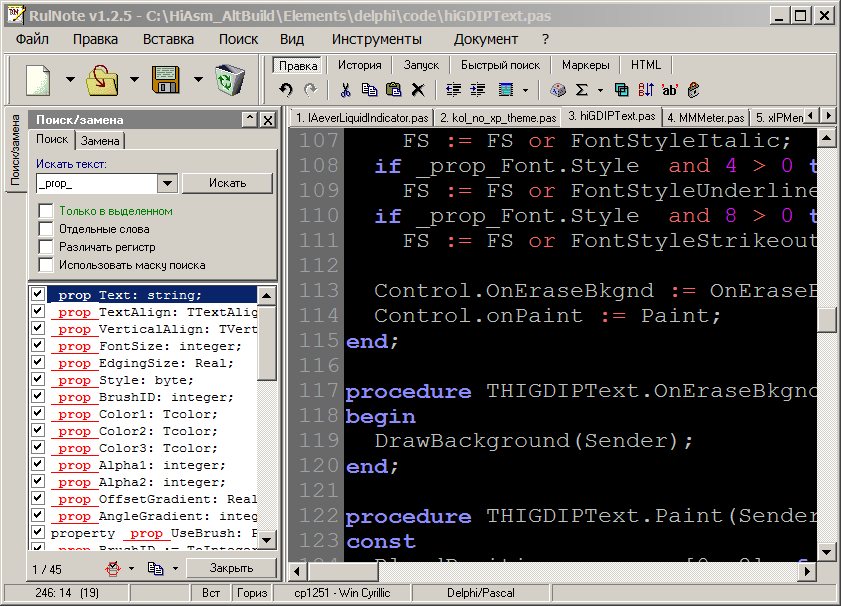Click the character map palette icon
841x606 pixels.
558,90
